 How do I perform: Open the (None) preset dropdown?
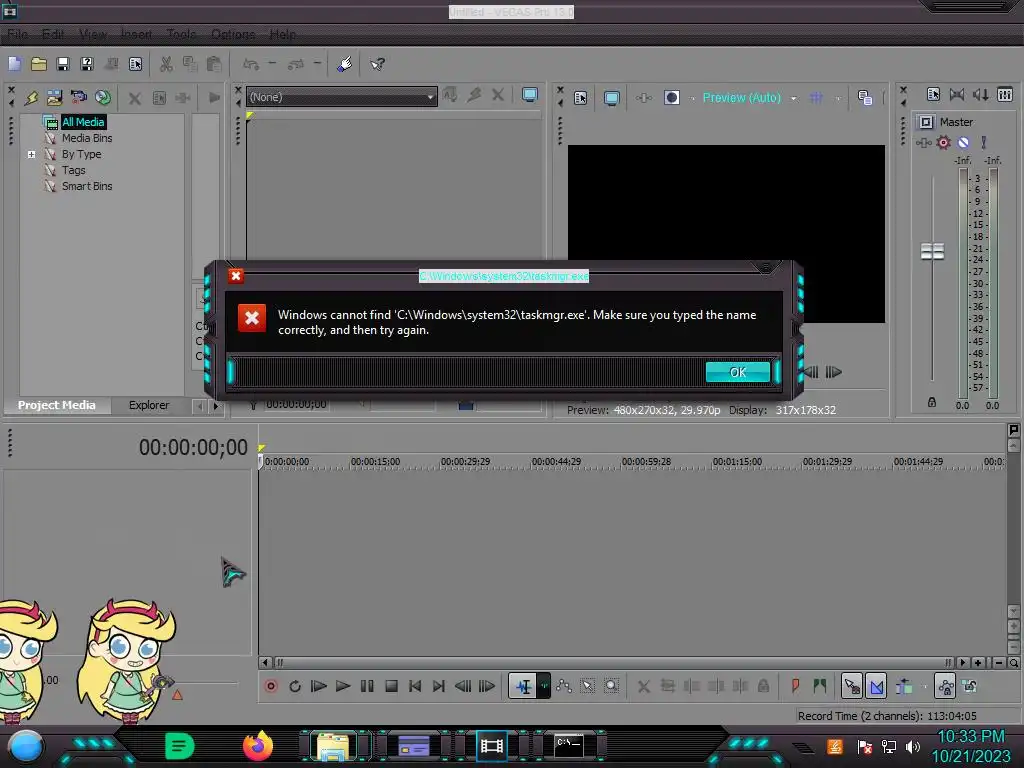pyautogui.click(x=342, y=97)
